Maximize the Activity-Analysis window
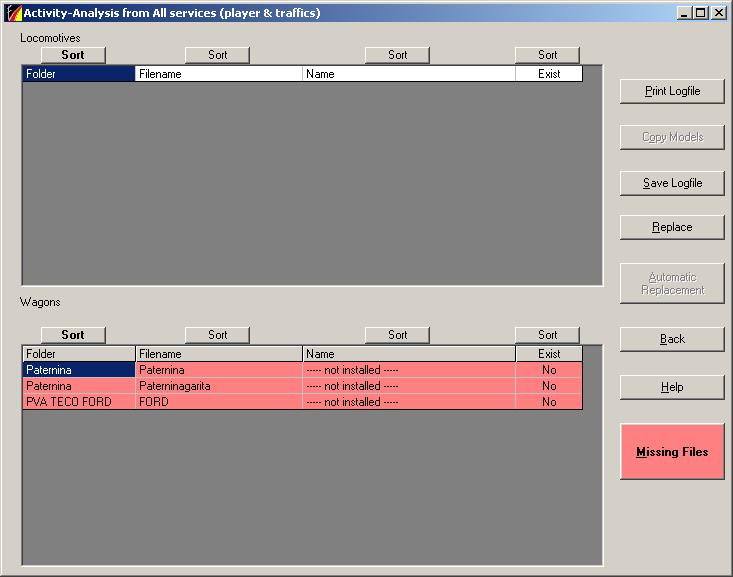This screenshot has height=577, width=733. (x=700, y=13)
